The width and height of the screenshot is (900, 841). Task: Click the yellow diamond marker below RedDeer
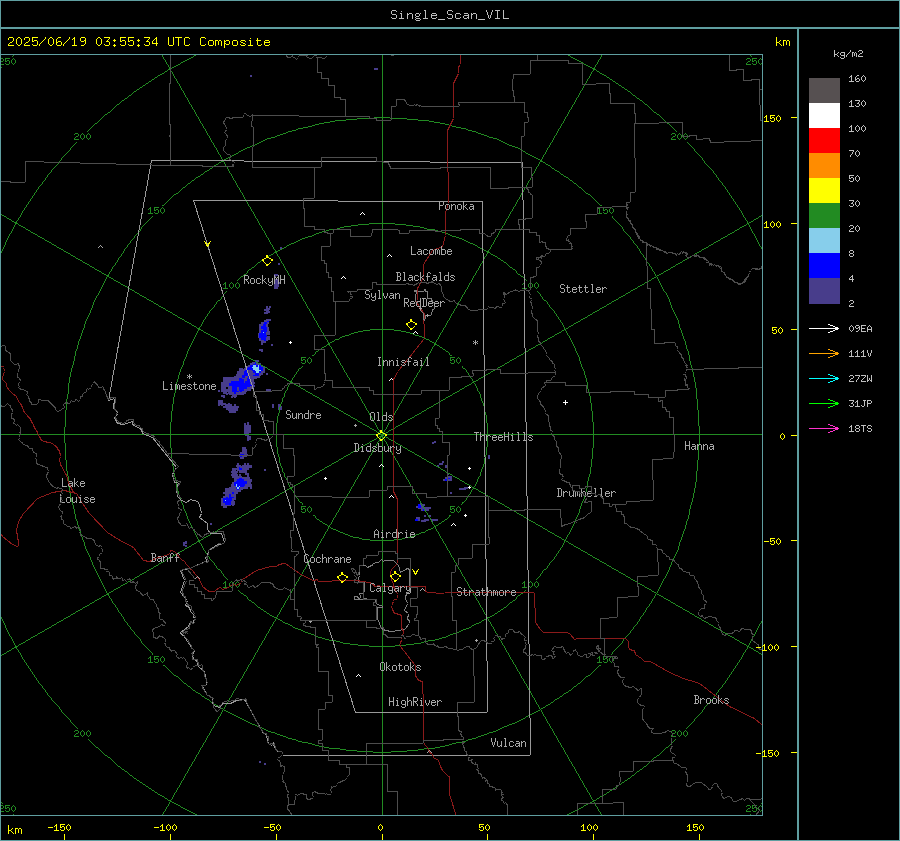point(411,325)
